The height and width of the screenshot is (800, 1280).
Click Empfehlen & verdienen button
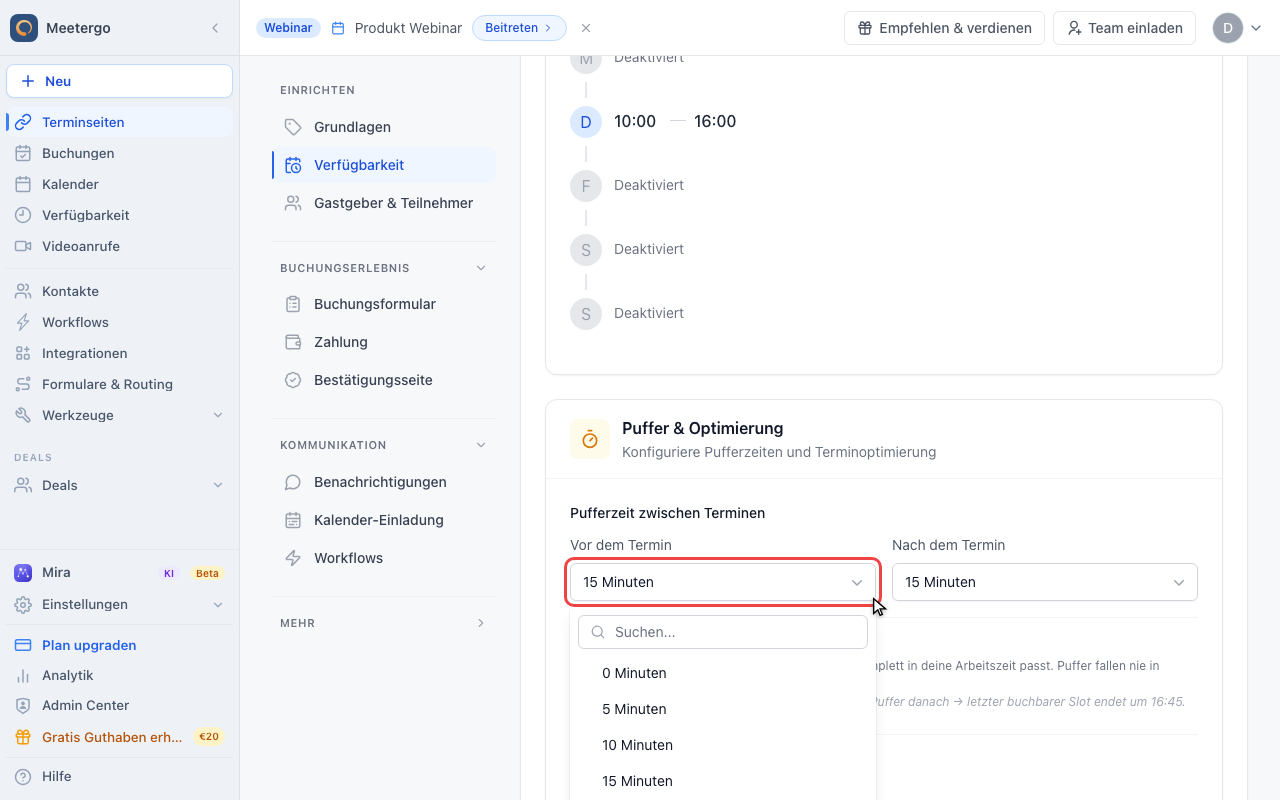pyautogui.click(x=944, y=28)
